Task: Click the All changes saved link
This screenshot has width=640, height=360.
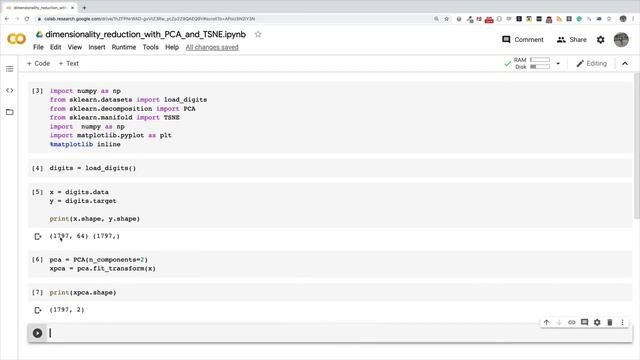Action: (212, 47)
